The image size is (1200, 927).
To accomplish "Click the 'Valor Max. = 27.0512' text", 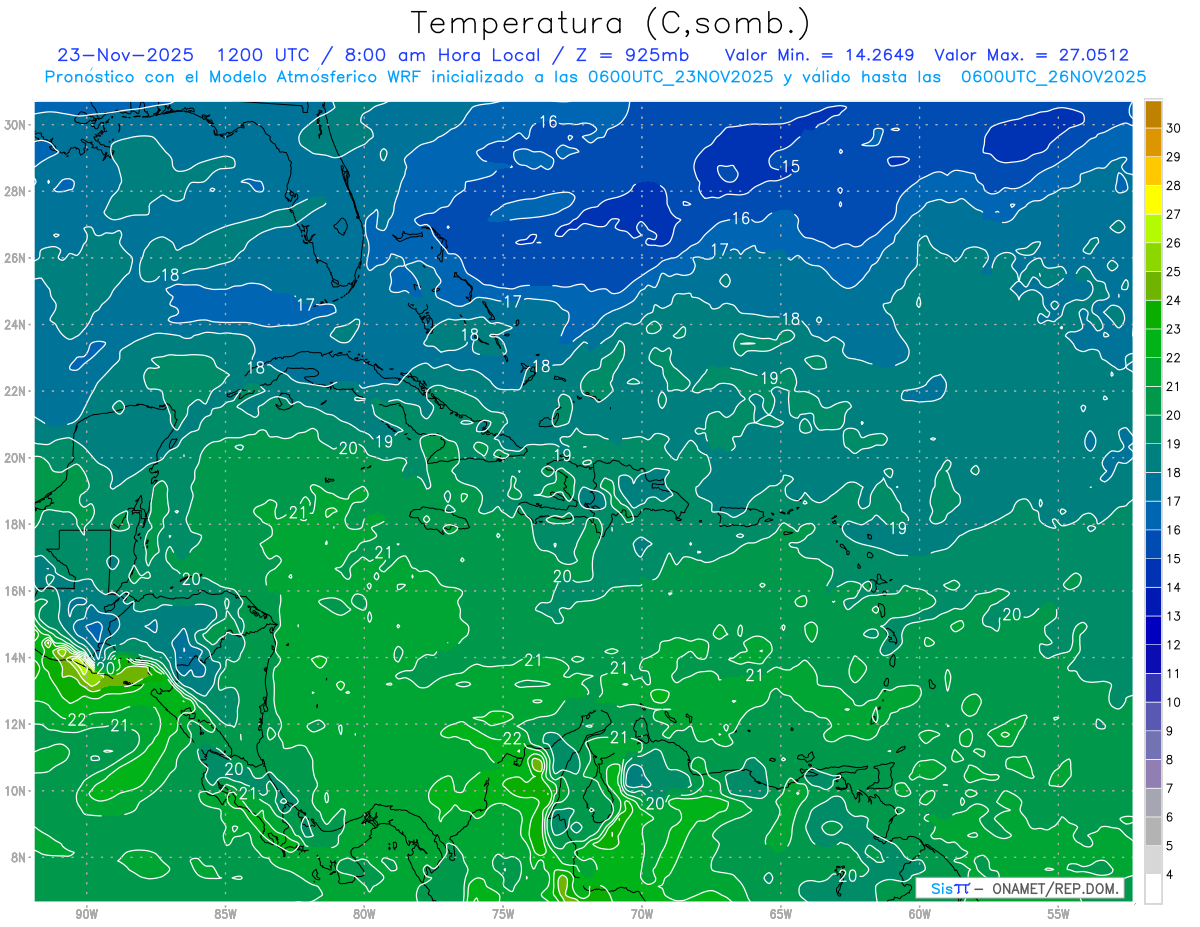I will click(x=1032, y=55).
